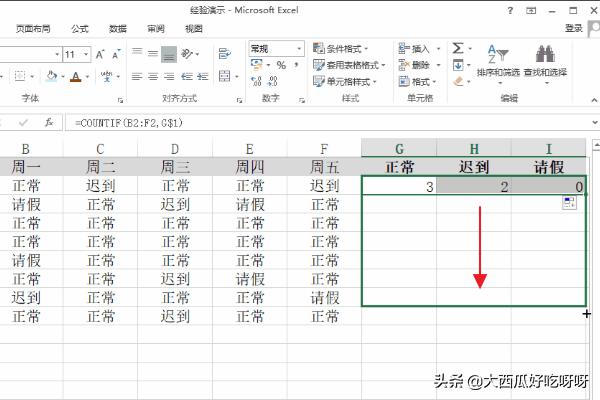Open the 数据 ribbon tab
600x400 pixels.
(118, 29)
